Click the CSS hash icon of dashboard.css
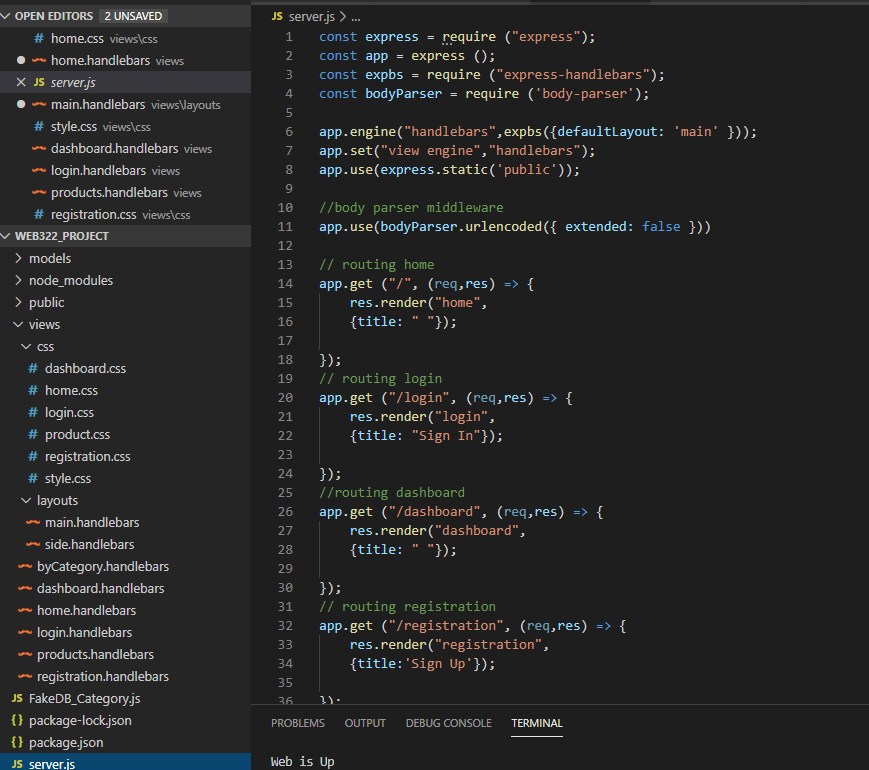The height and width of the screenshot is (770, 869). point(33,368)
